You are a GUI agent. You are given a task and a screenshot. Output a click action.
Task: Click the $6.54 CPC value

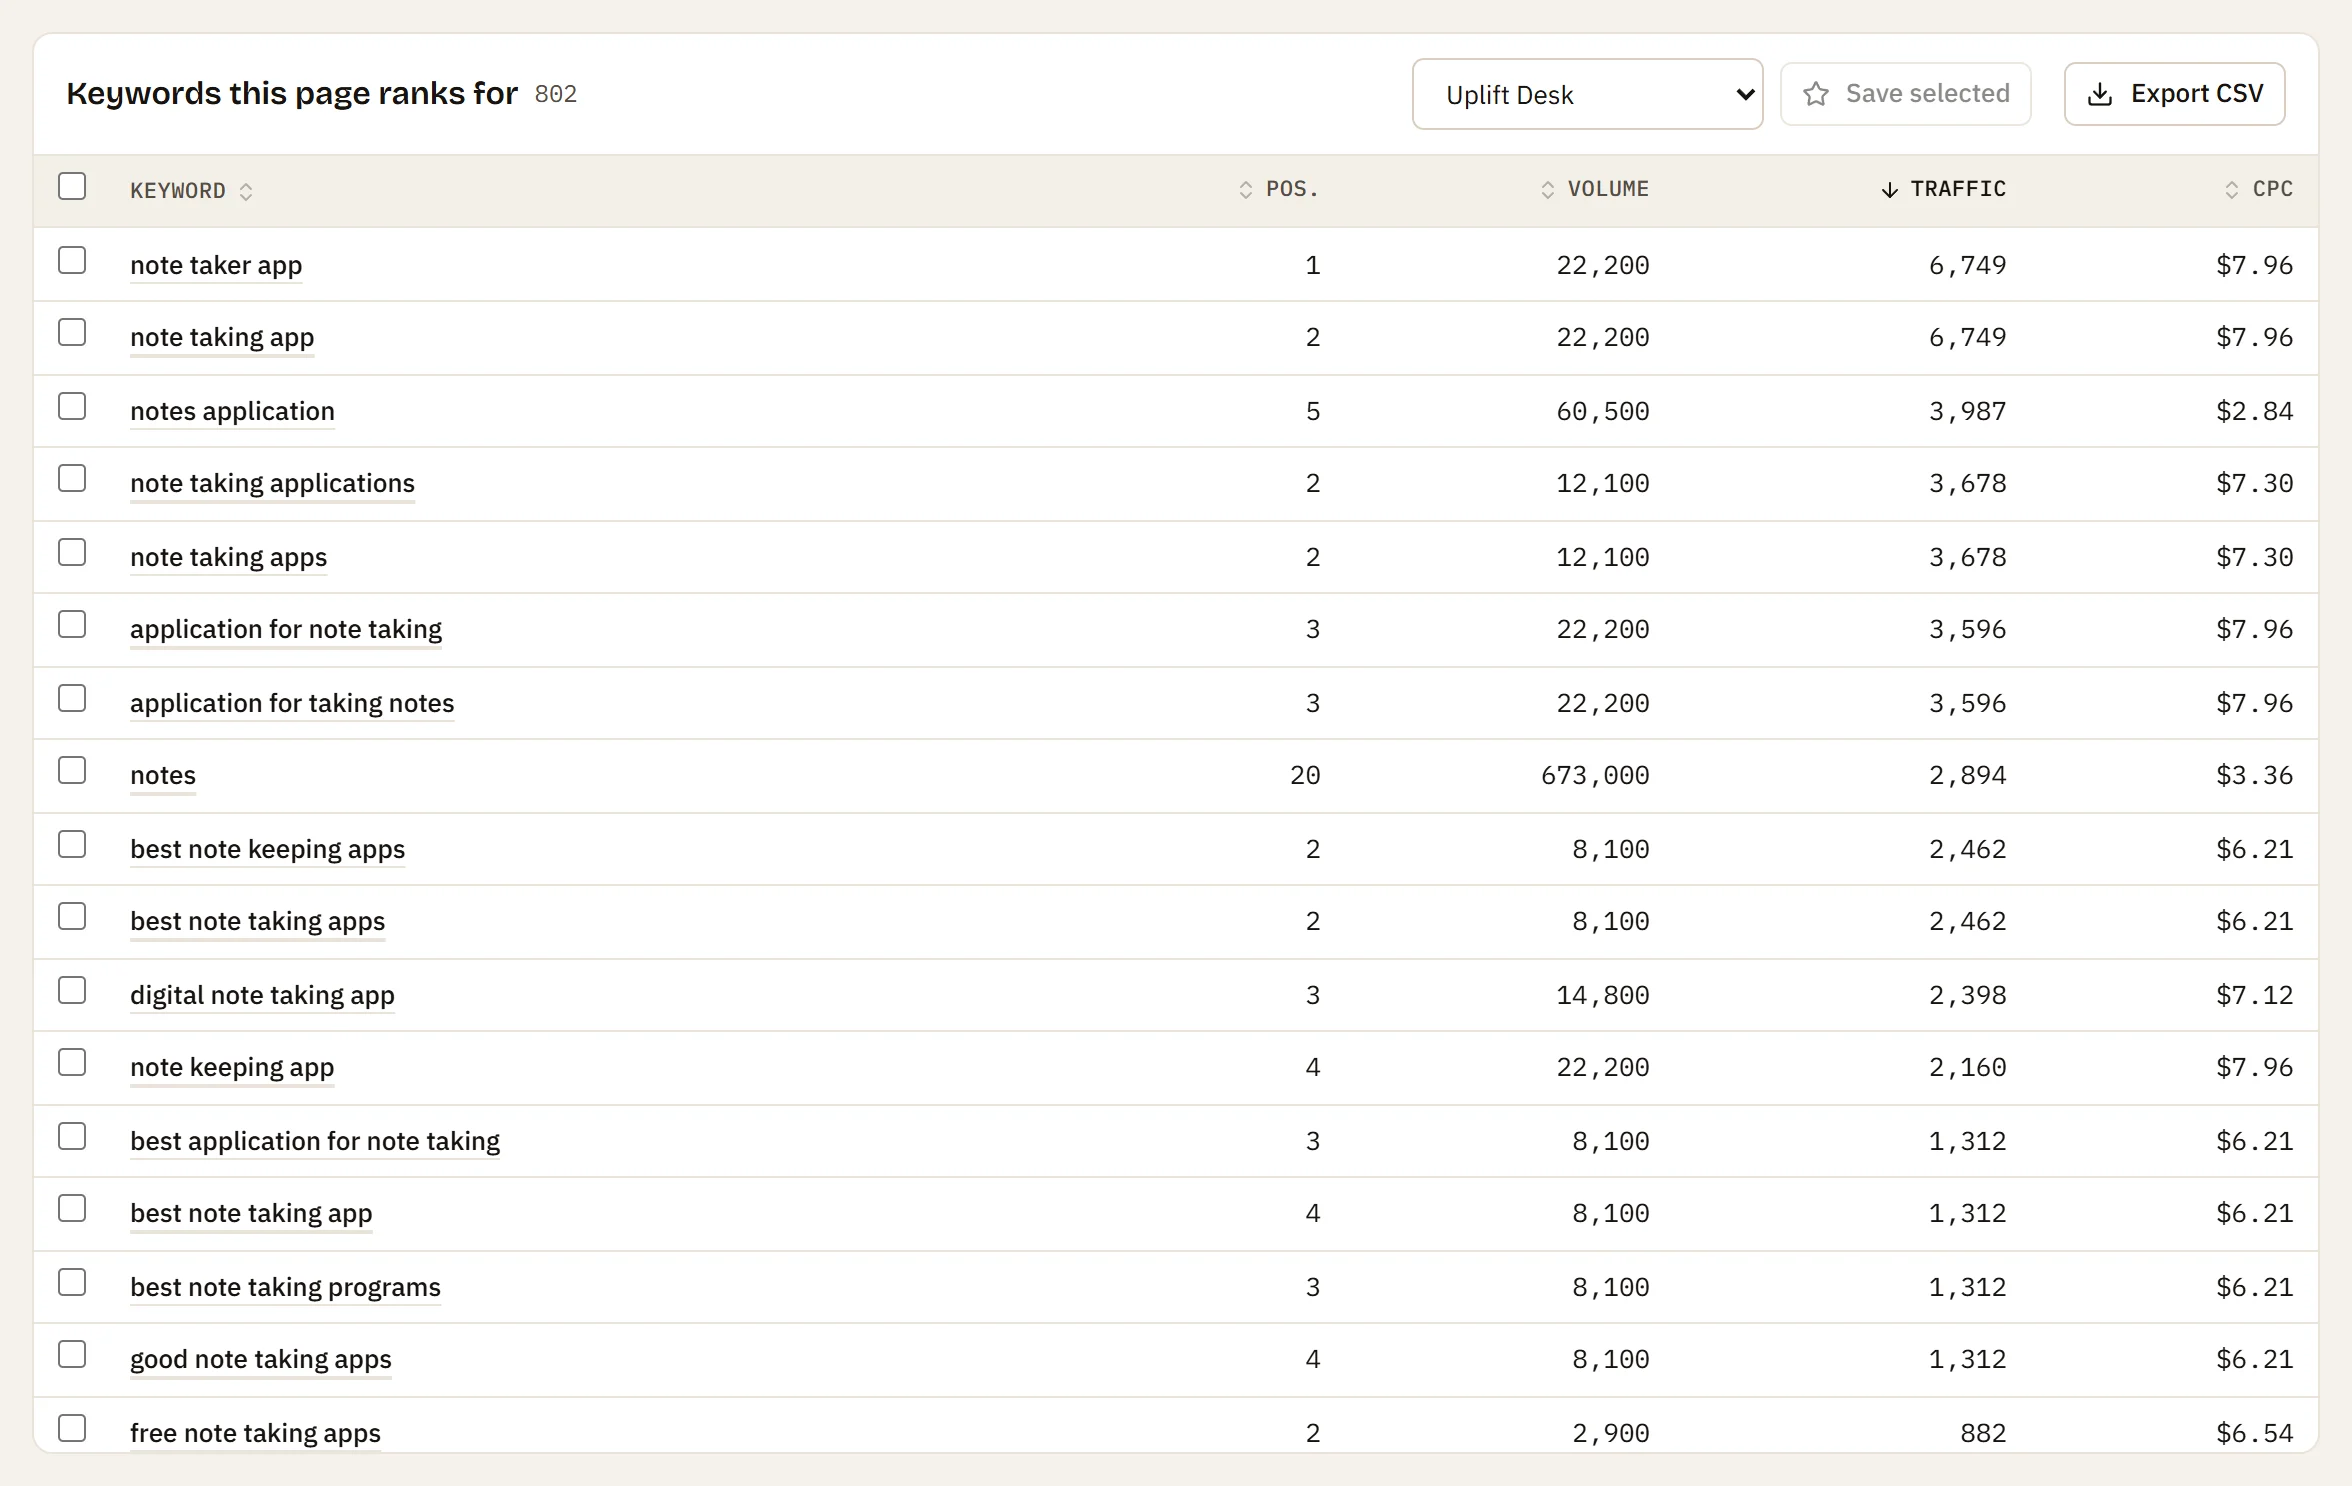(2254, 1434)
